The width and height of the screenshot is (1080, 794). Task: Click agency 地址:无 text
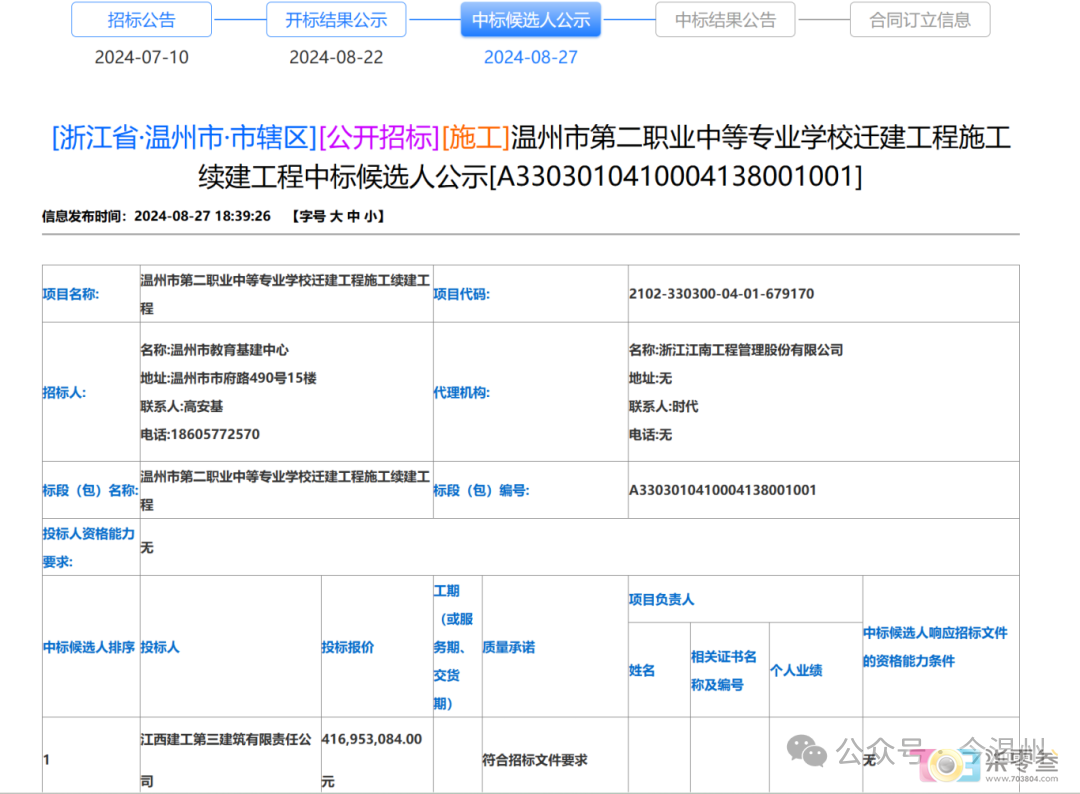click(x=650, y=378)
